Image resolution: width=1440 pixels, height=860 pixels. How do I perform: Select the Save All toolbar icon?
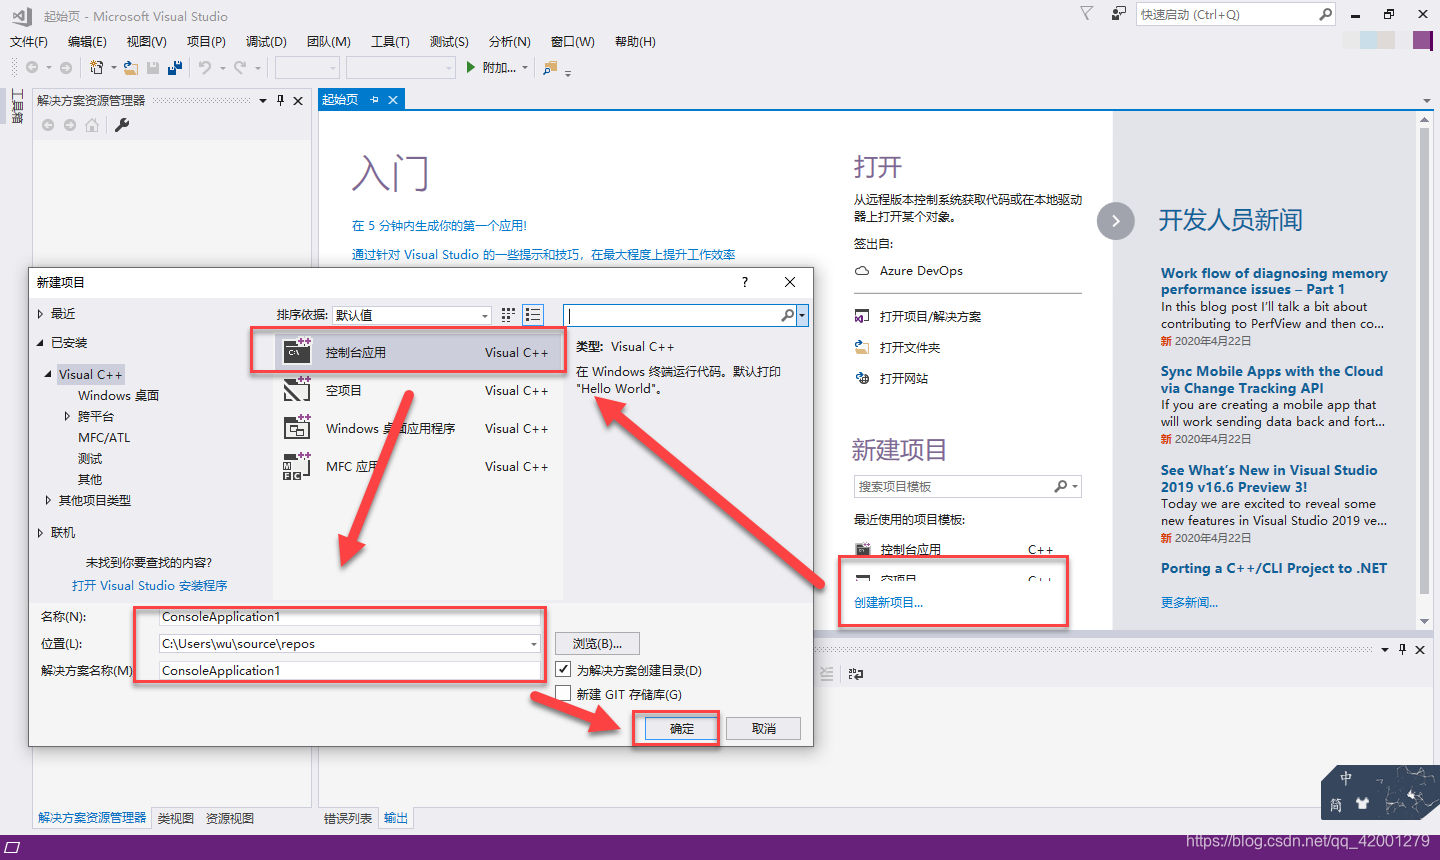pos(172,67)
